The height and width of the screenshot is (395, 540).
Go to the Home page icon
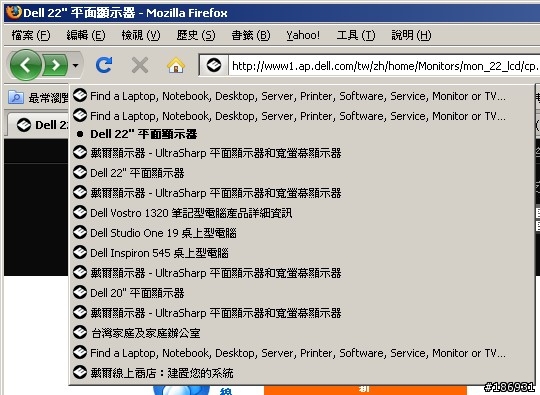(176, 65)
